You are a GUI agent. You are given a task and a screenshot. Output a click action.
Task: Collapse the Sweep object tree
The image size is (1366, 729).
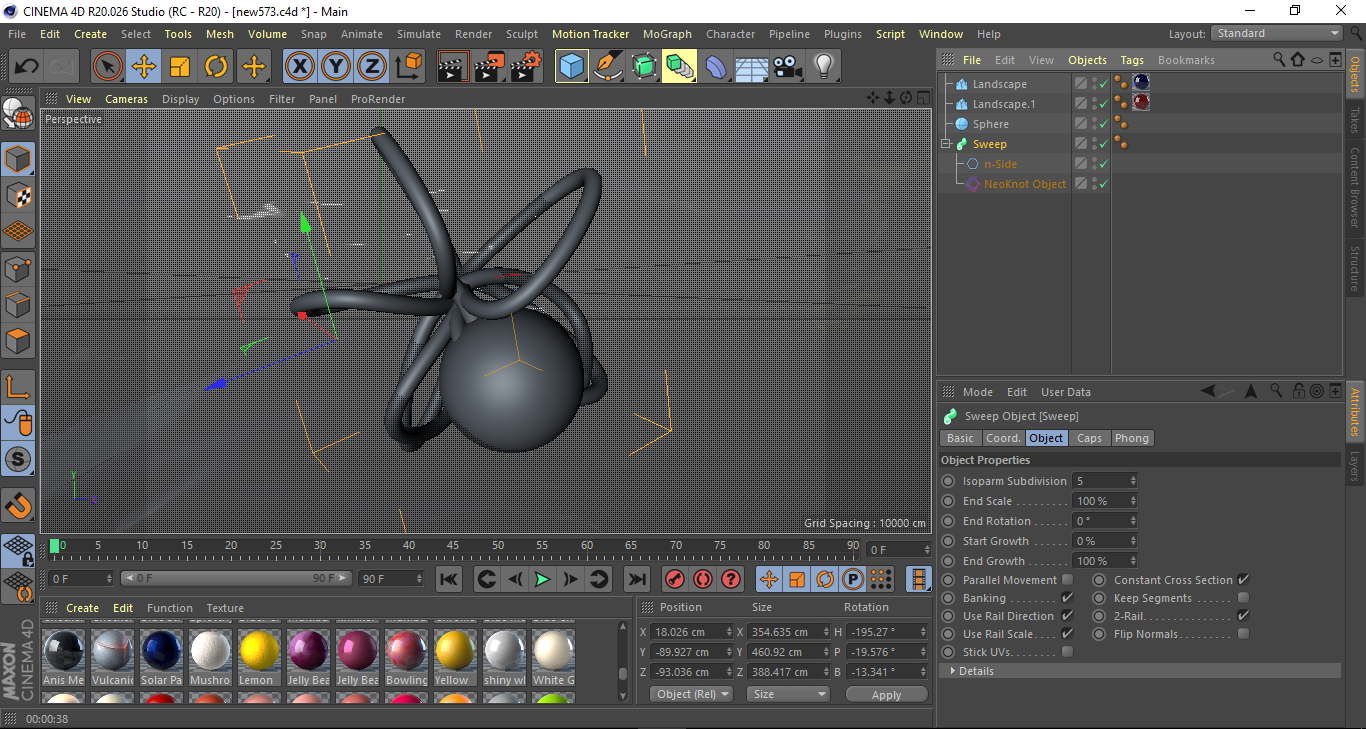pos(946,144)
